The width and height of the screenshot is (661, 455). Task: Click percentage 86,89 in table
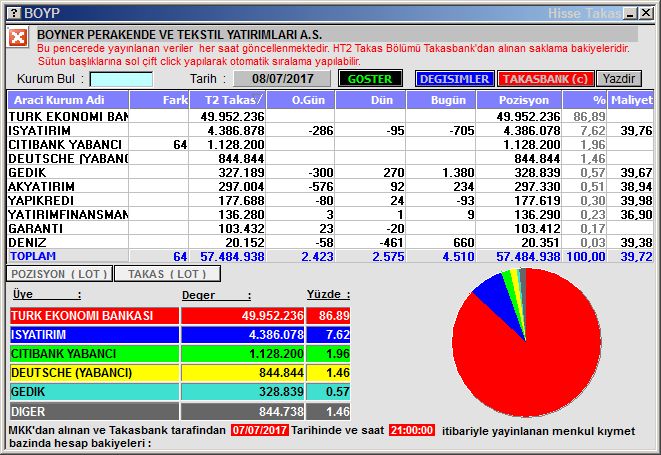(x=589, y=116)
